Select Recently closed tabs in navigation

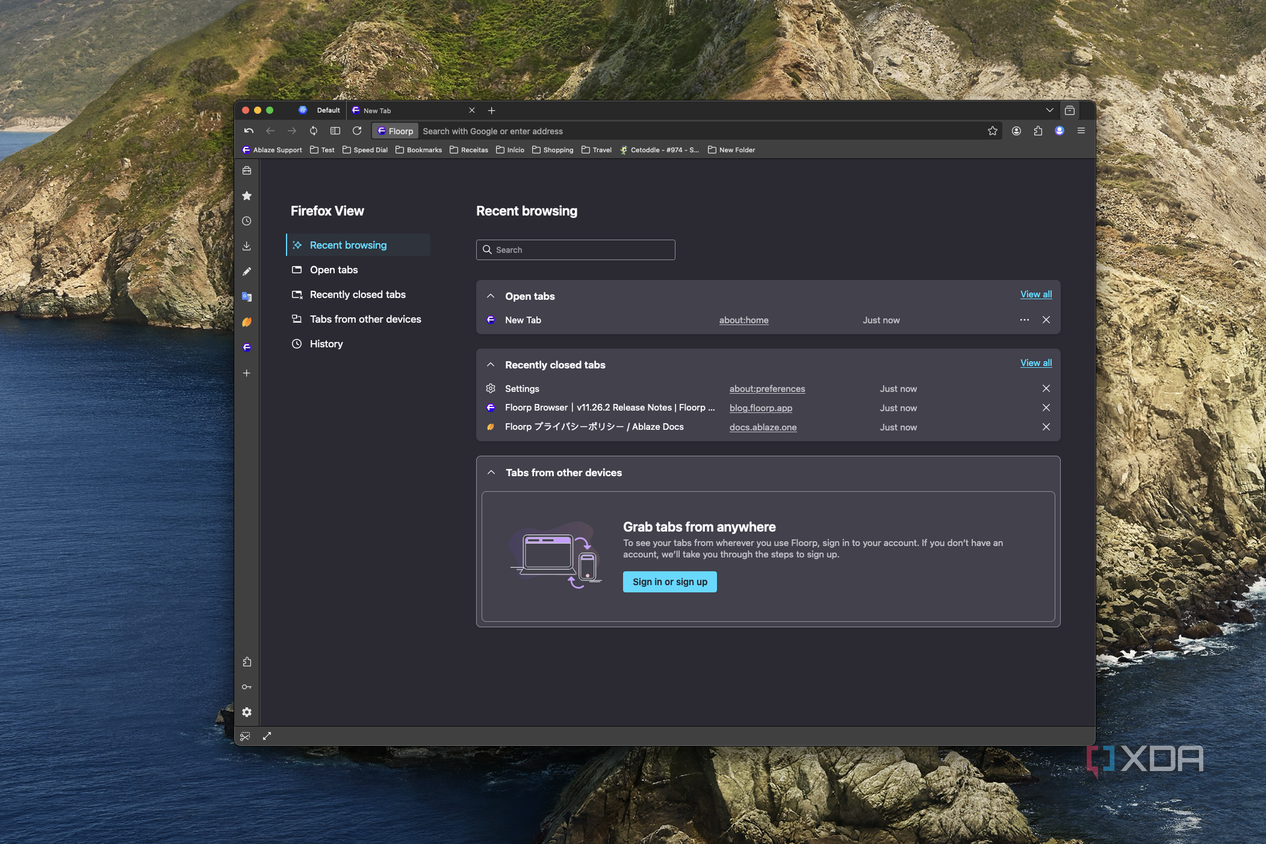click(x=358, y=295)
